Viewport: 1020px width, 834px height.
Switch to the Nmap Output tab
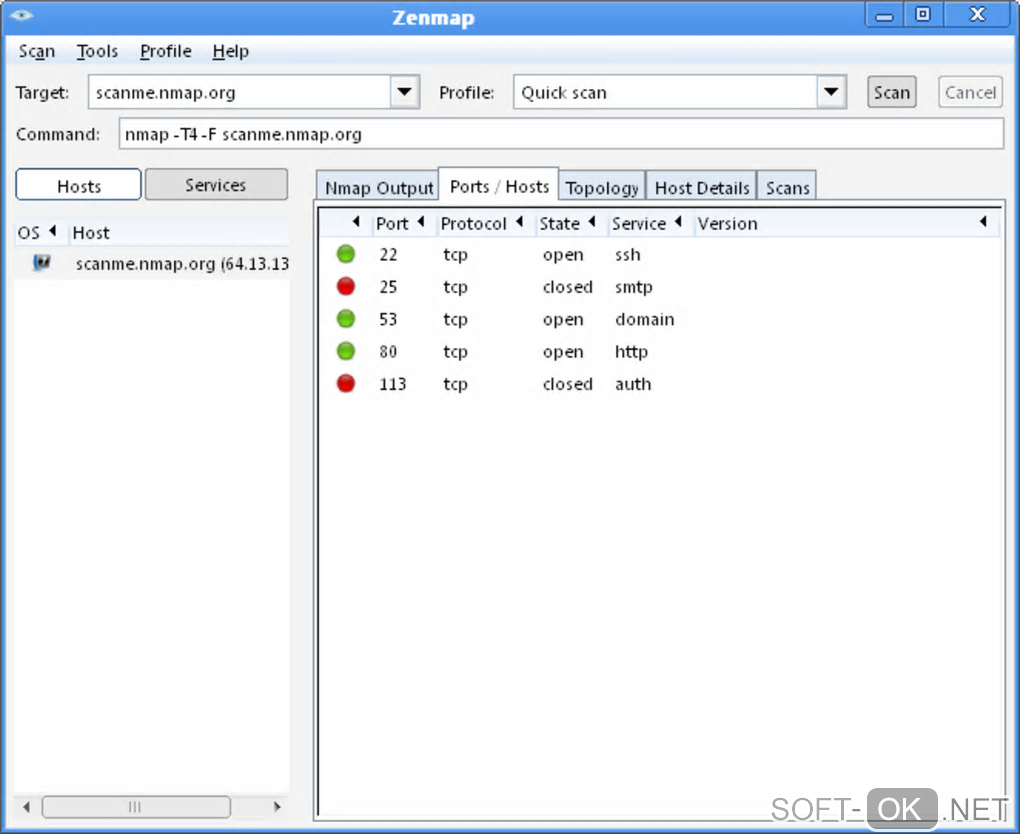click(x=378, y=187)
